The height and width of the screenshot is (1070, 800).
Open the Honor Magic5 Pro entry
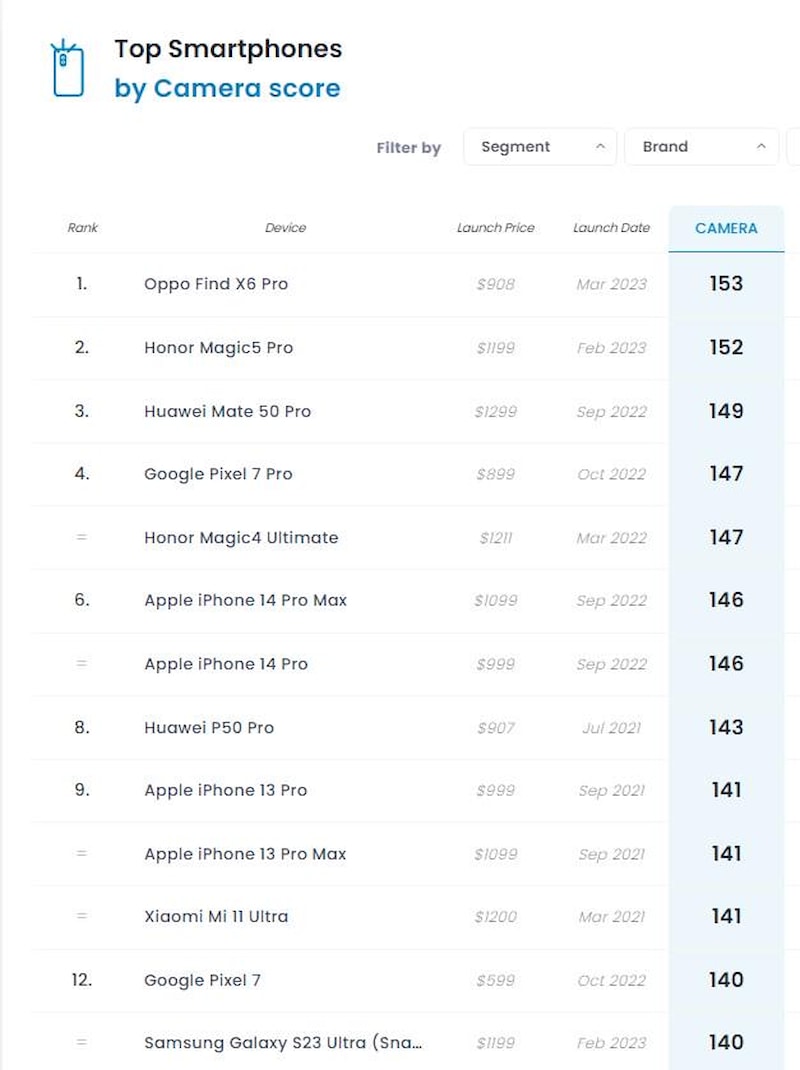pyautogui.click(x=219, y=348)
